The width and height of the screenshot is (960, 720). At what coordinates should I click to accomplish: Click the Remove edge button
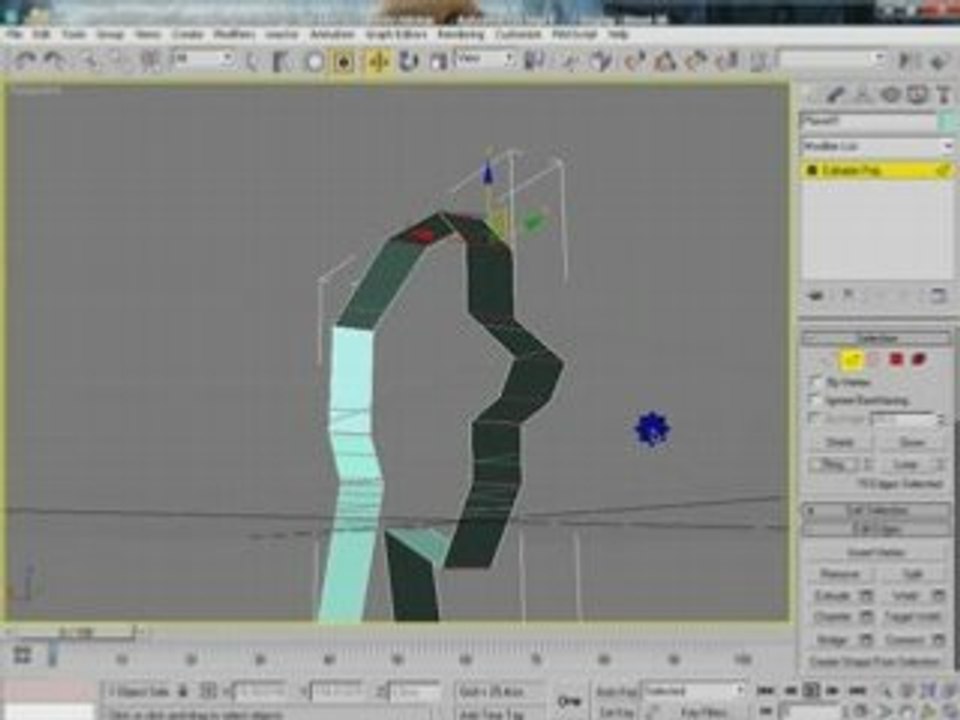coord(840,574)
